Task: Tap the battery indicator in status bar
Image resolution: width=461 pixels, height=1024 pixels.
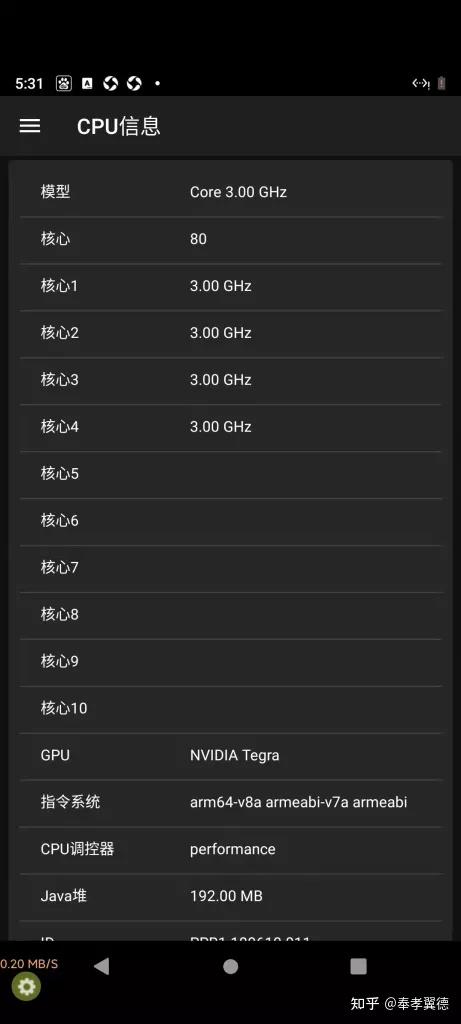Action: [x=442, y=83]
